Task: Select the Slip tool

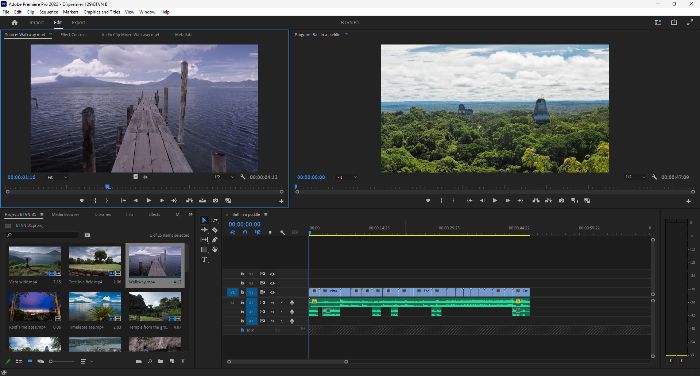Action: point(204,240)
